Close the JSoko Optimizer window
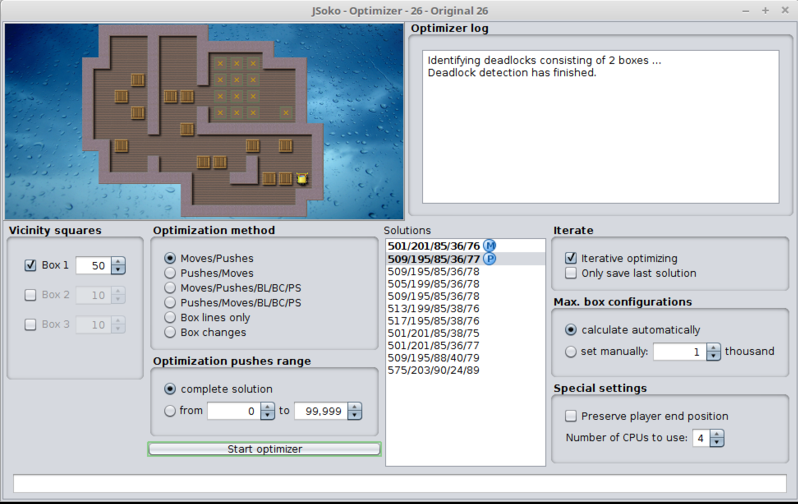 [x=785, y=11]
